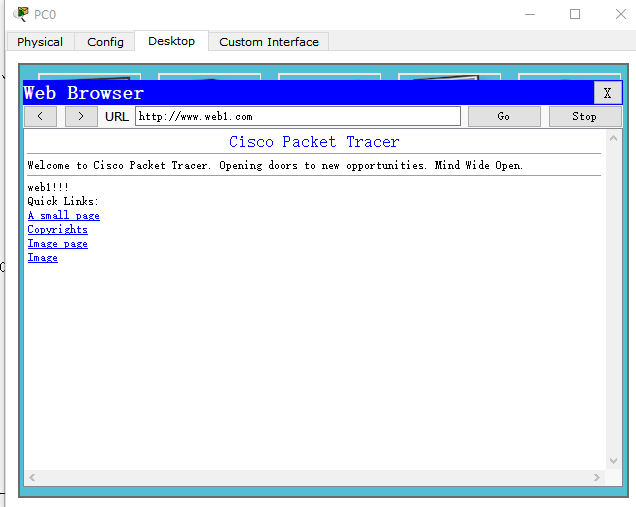Open the Copyrights link
The height and width of the screenshot is (507, 636).
[x=58, y=230]
